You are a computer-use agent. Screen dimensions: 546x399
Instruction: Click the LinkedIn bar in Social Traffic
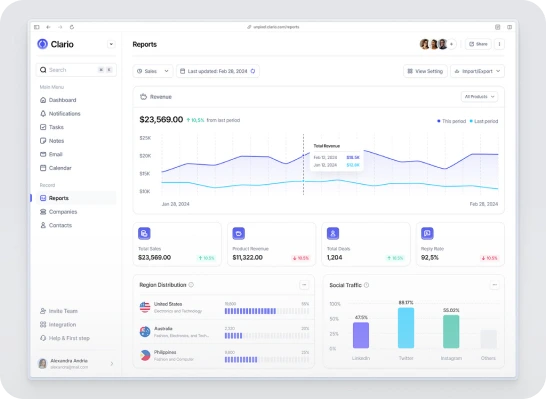tap(361, 335)
